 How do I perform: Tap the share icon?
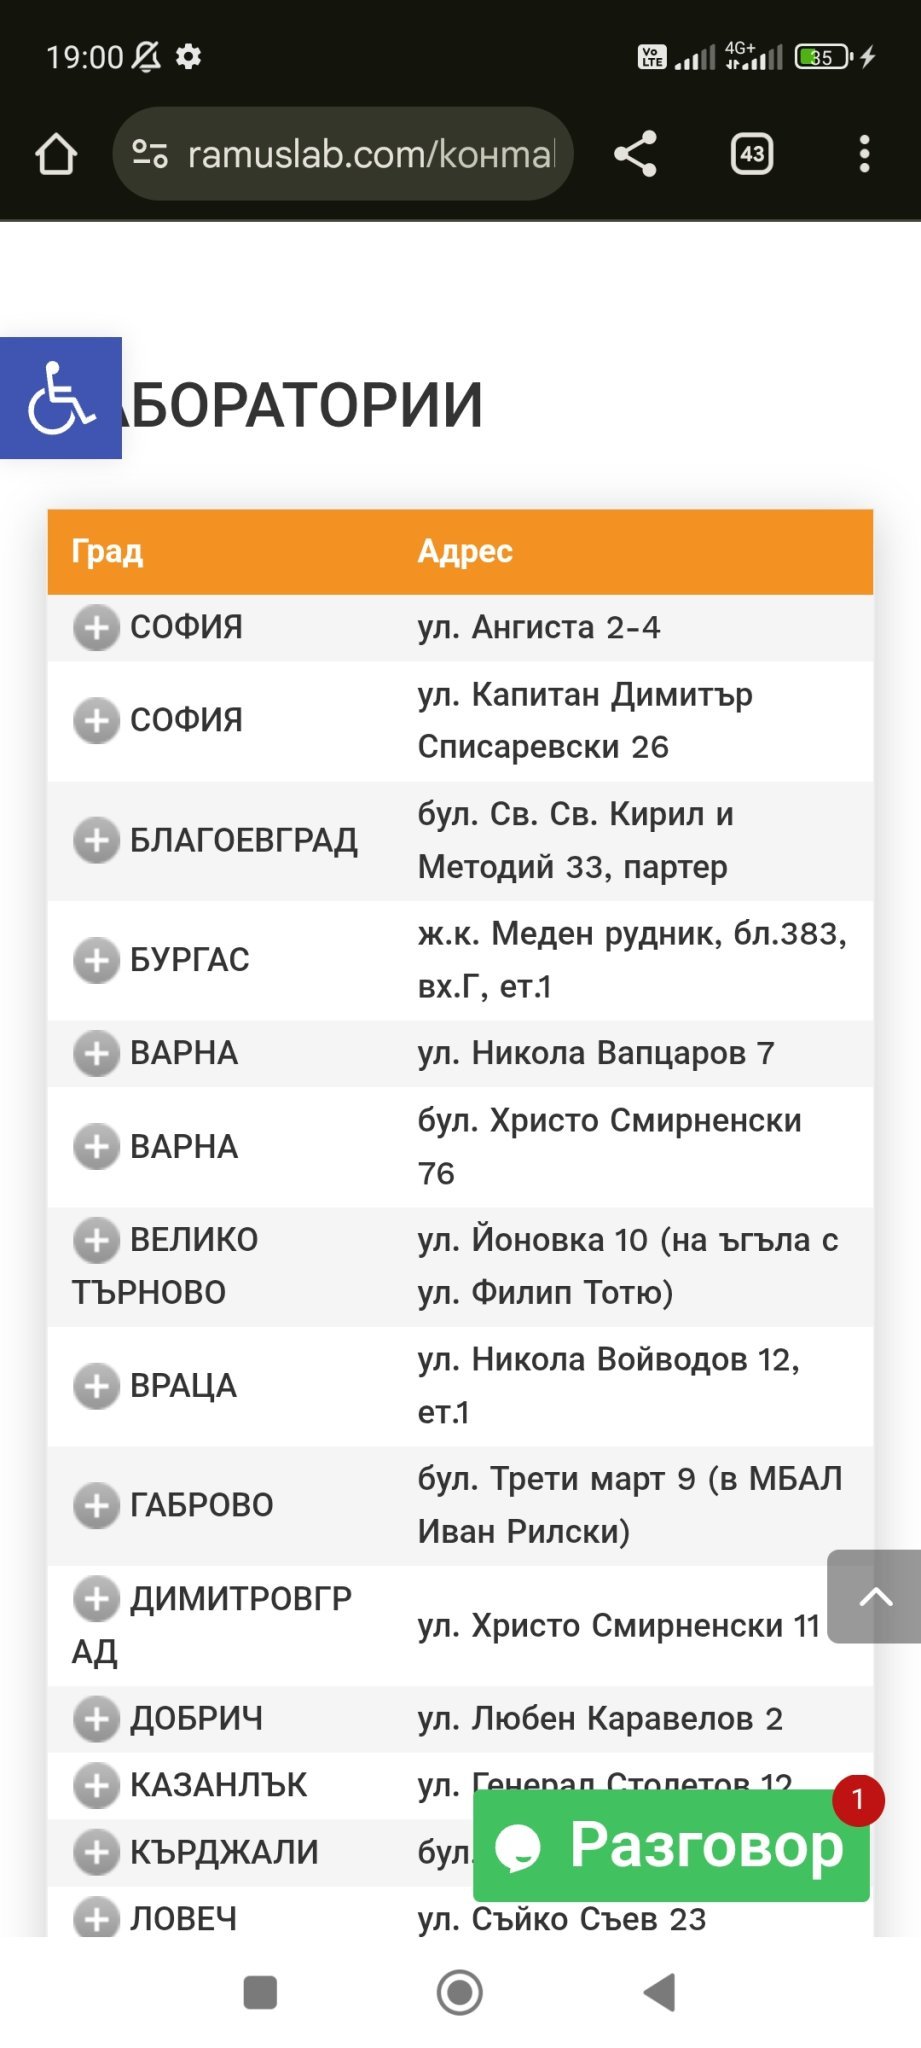pyautogui.click(x=635, y=154)
